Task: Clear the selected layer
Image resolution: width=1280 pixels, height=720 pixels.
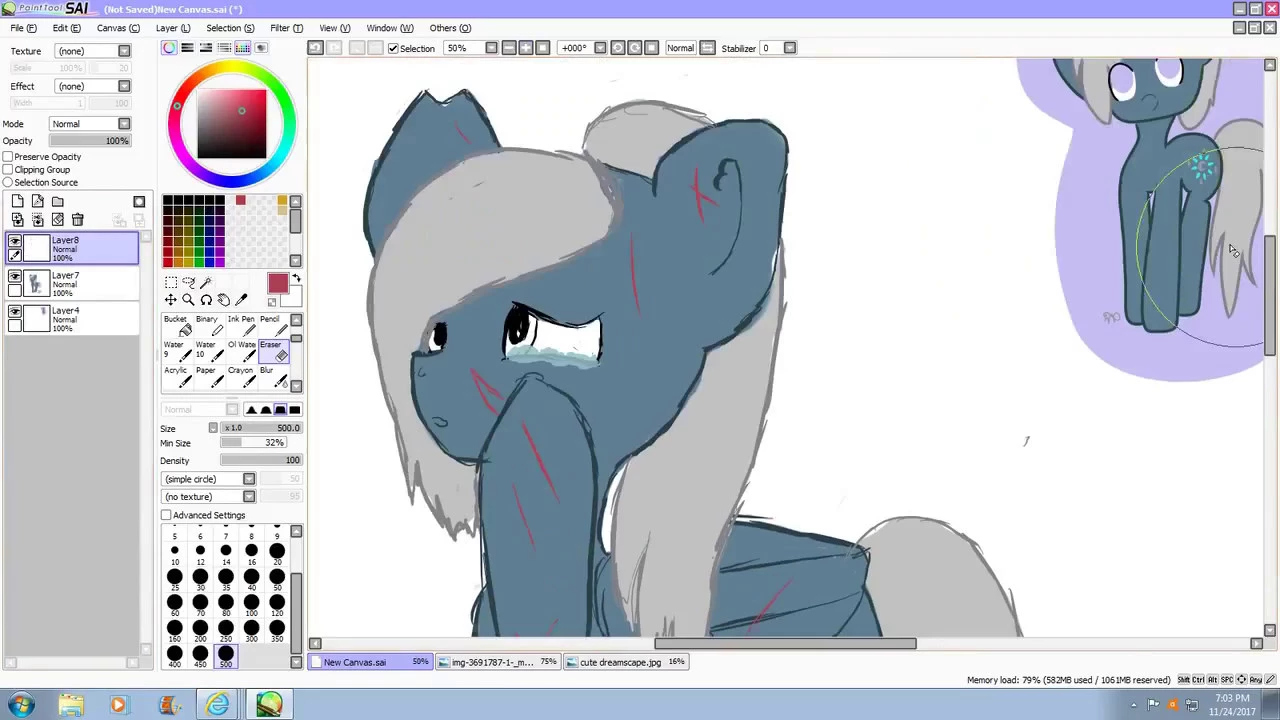Action: click(x=58, y=219)
